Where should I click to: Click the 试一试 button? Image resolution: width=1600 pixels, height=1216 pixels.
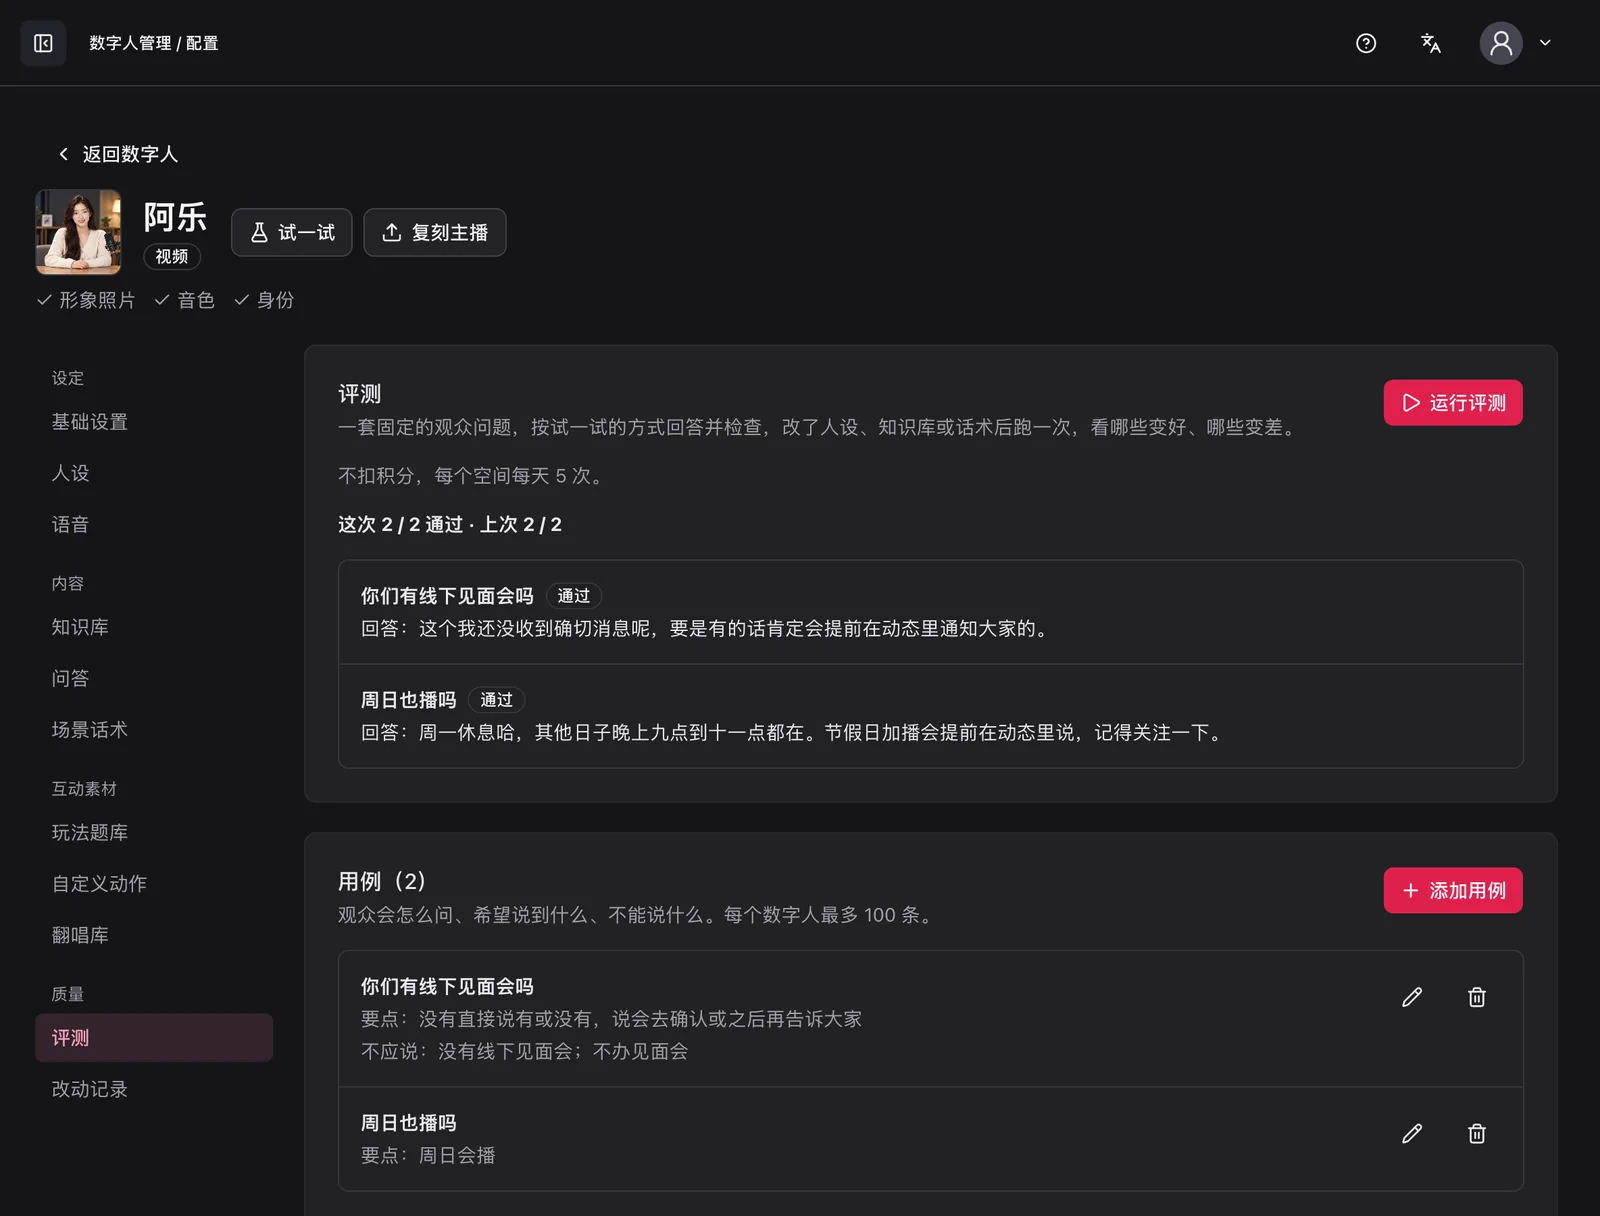(x=292, y=232)
